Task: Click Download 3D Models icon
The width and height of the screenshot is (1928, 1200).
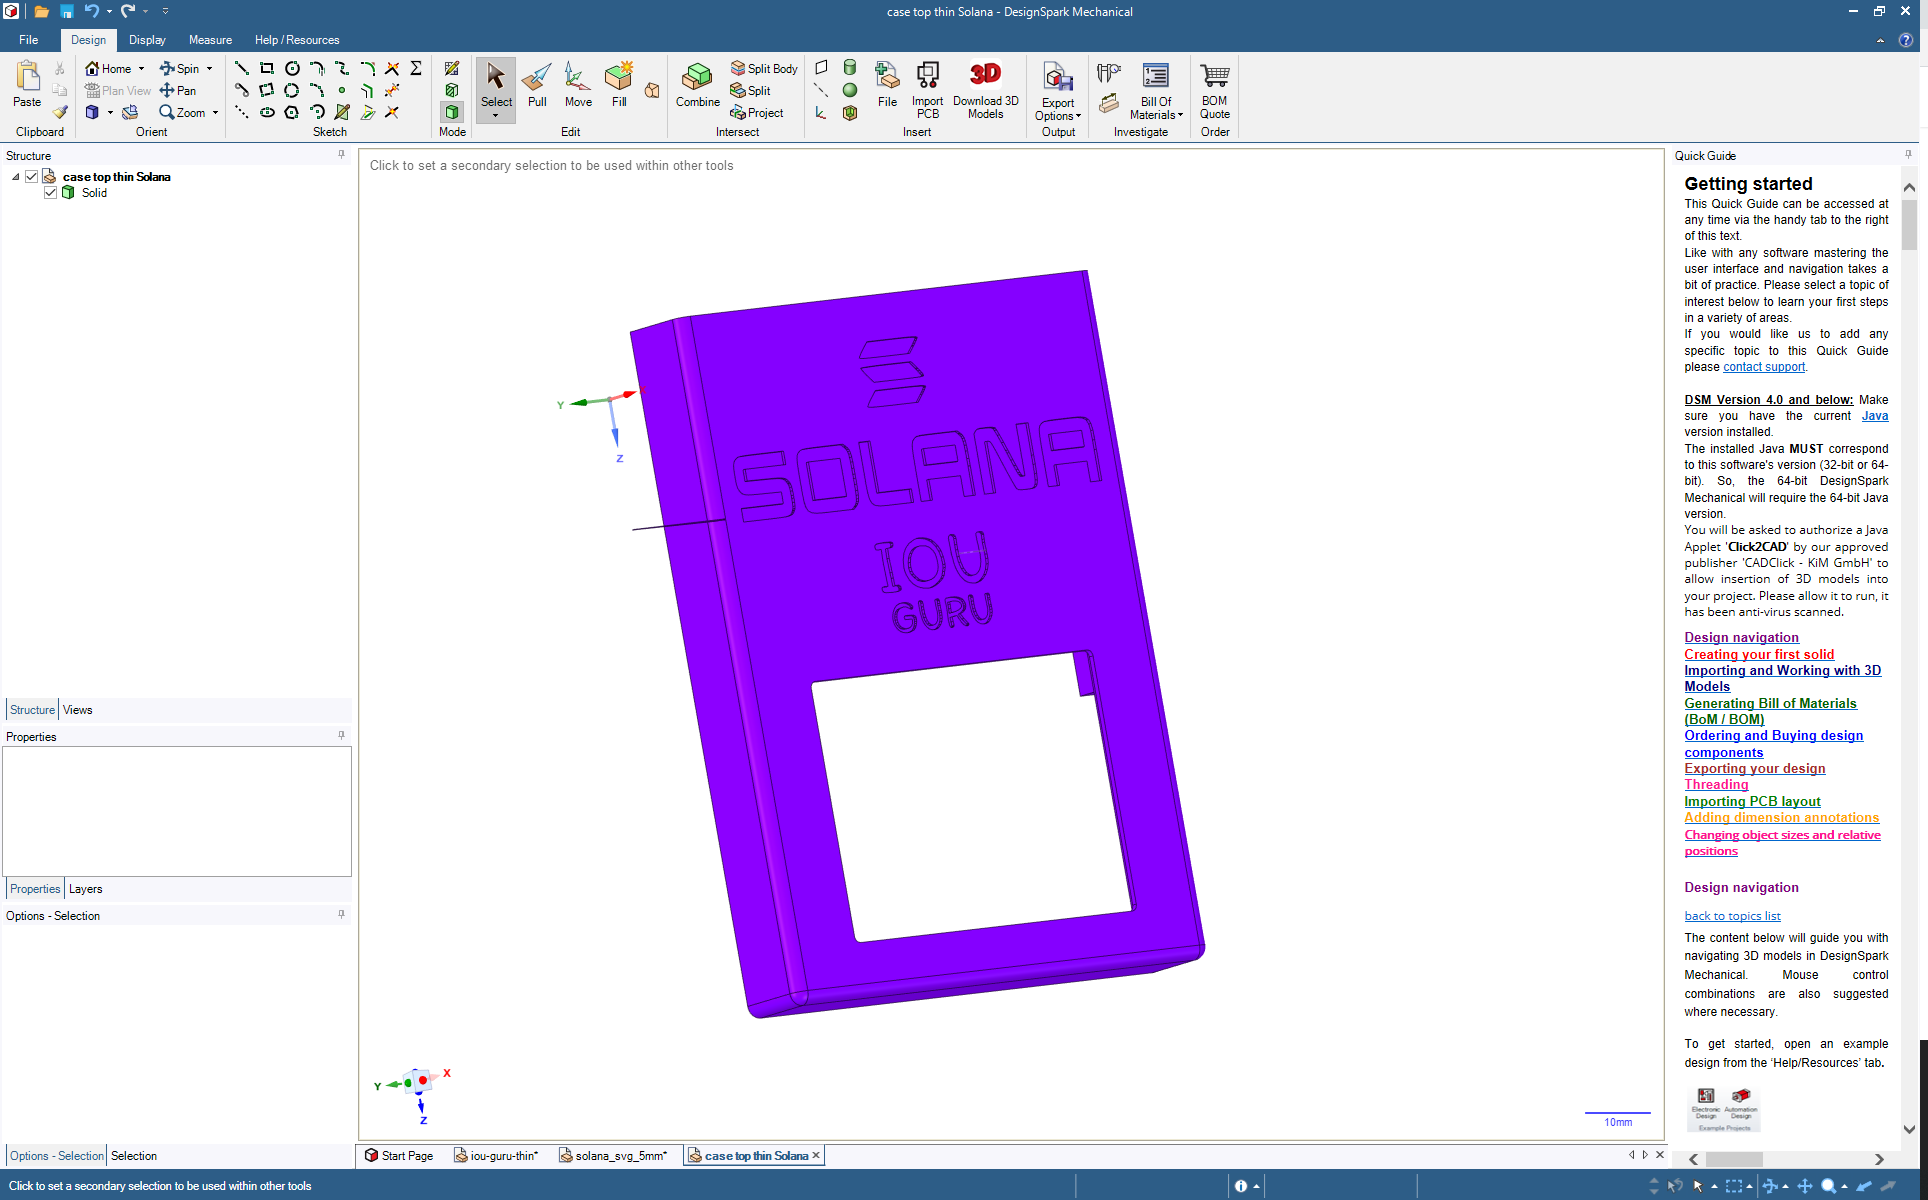Action: 985,88
